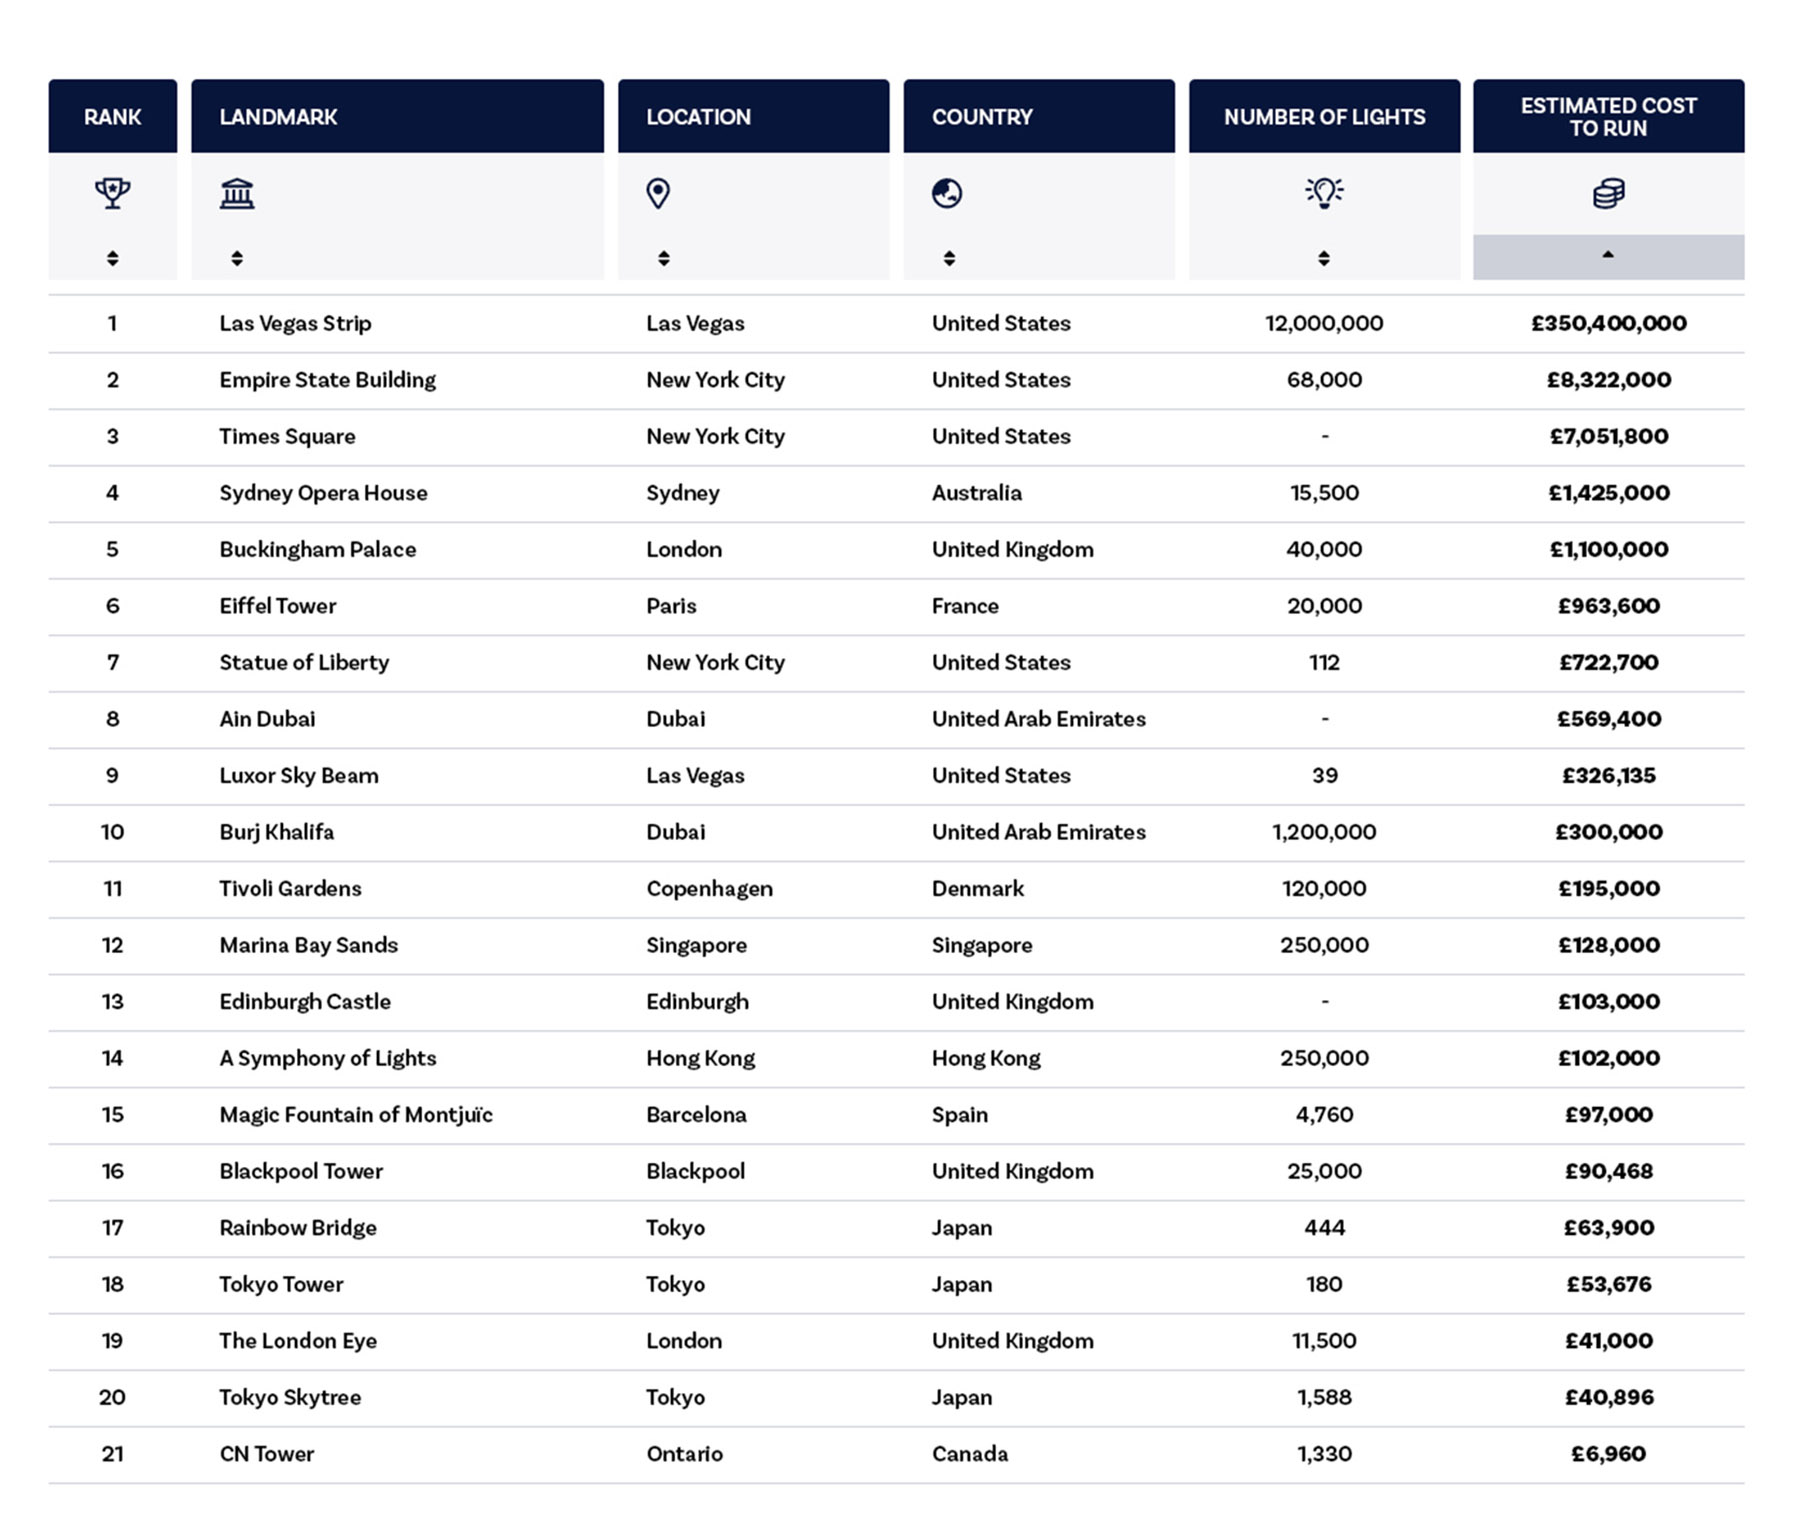Sort table by Rank arrows
Screen dimensions: 1800x1517
click(113, 258)
